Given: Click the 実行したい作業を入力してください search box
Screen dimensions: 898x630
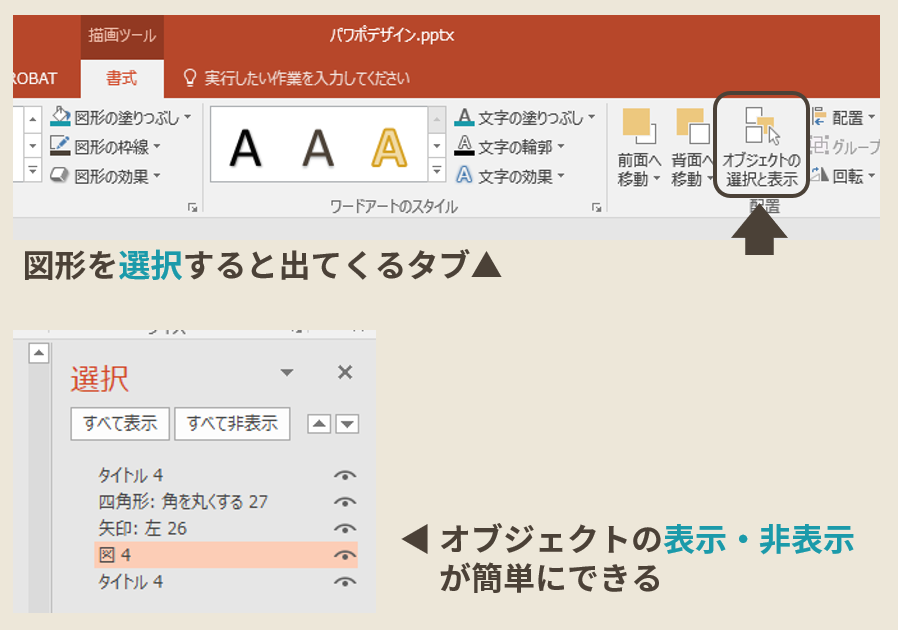Looking at the screenshot, I should (x=307, y=78).
